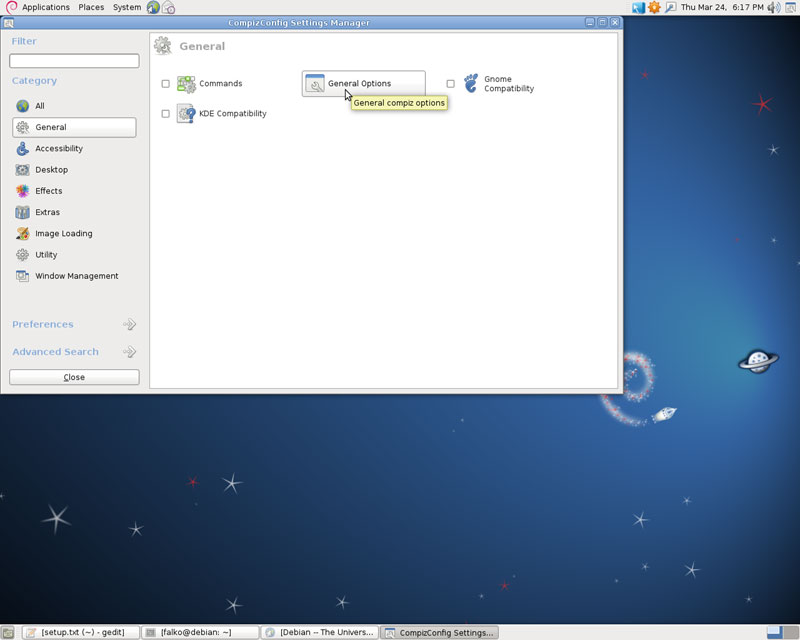Open the Applications menu
Image resolution: width=800 pixels, height=640 pixels.
[45, 7]
